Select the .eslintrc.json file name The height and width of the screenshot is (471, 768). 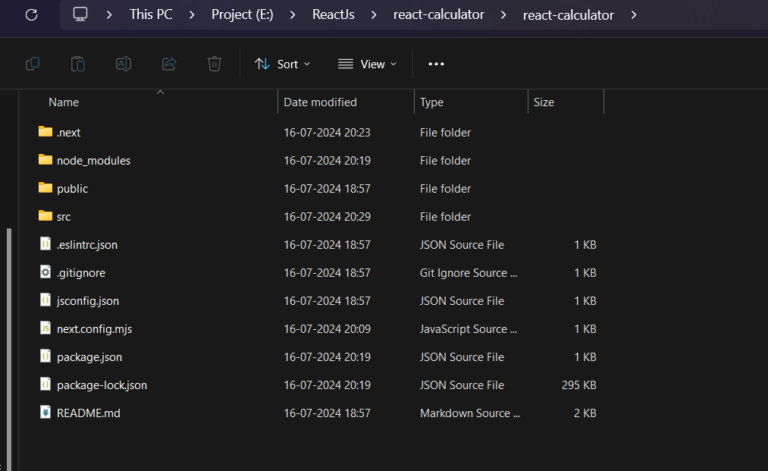(x=87, y=245)
